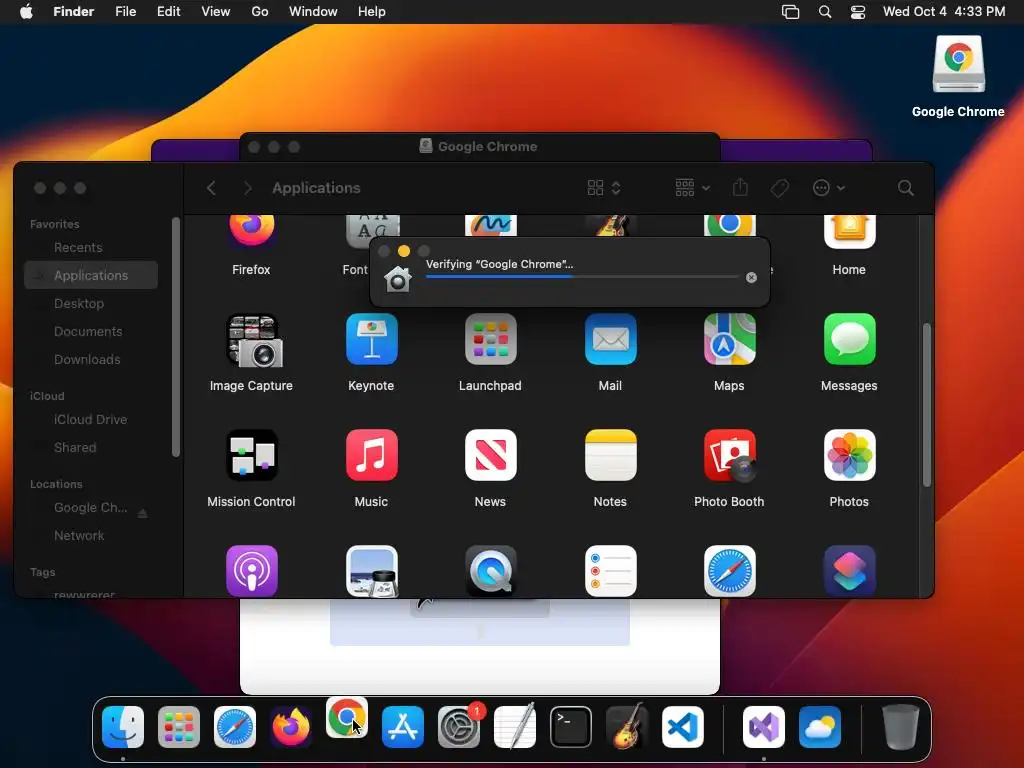
Task: Select Applications in the Finder sidebar
Action: pos(91,276)
